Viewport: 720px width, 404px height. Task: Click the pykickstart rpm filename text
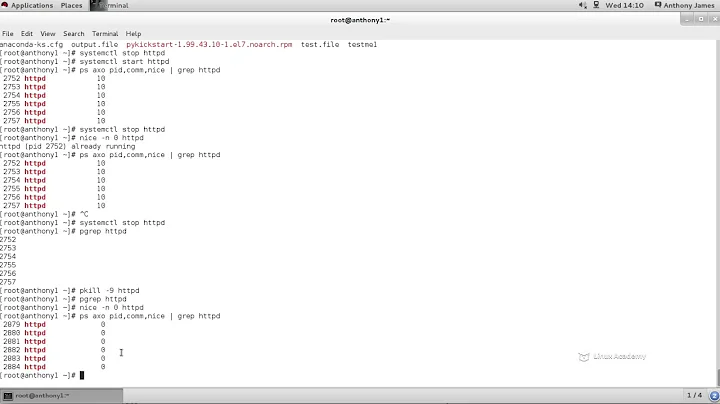point(209,45)
